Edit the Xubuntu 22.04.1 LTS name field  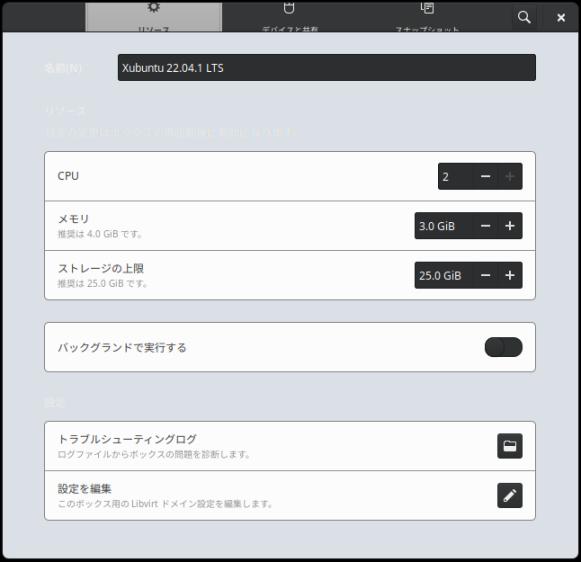(x=326, y=68)
